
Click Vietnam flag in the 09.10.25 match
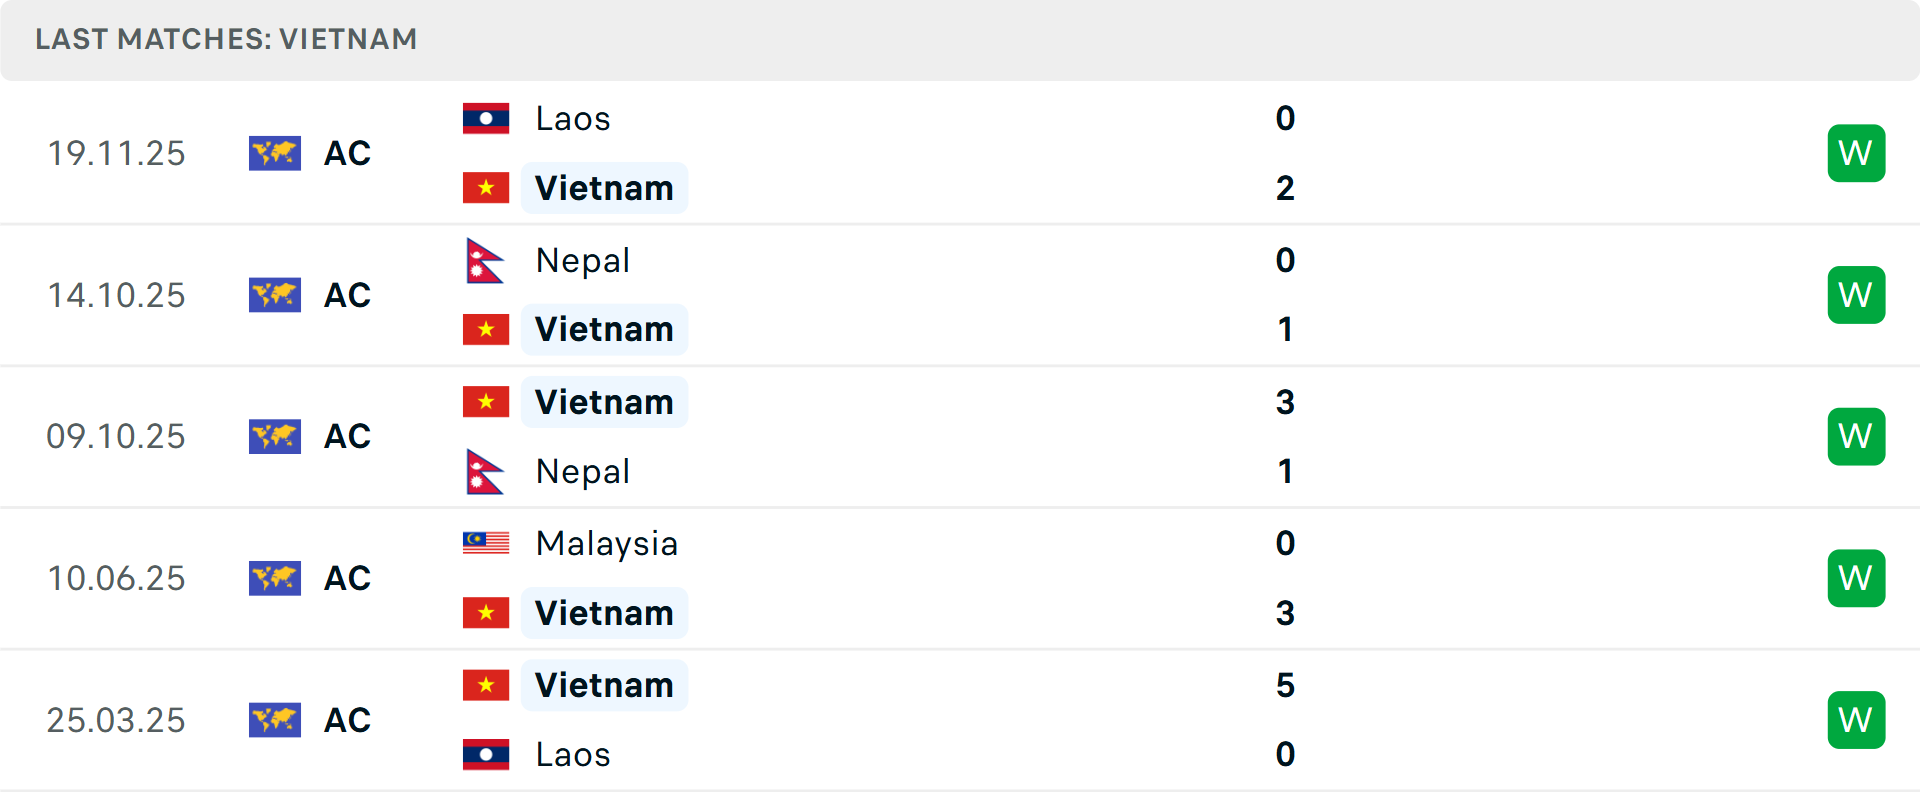(486, 402)
